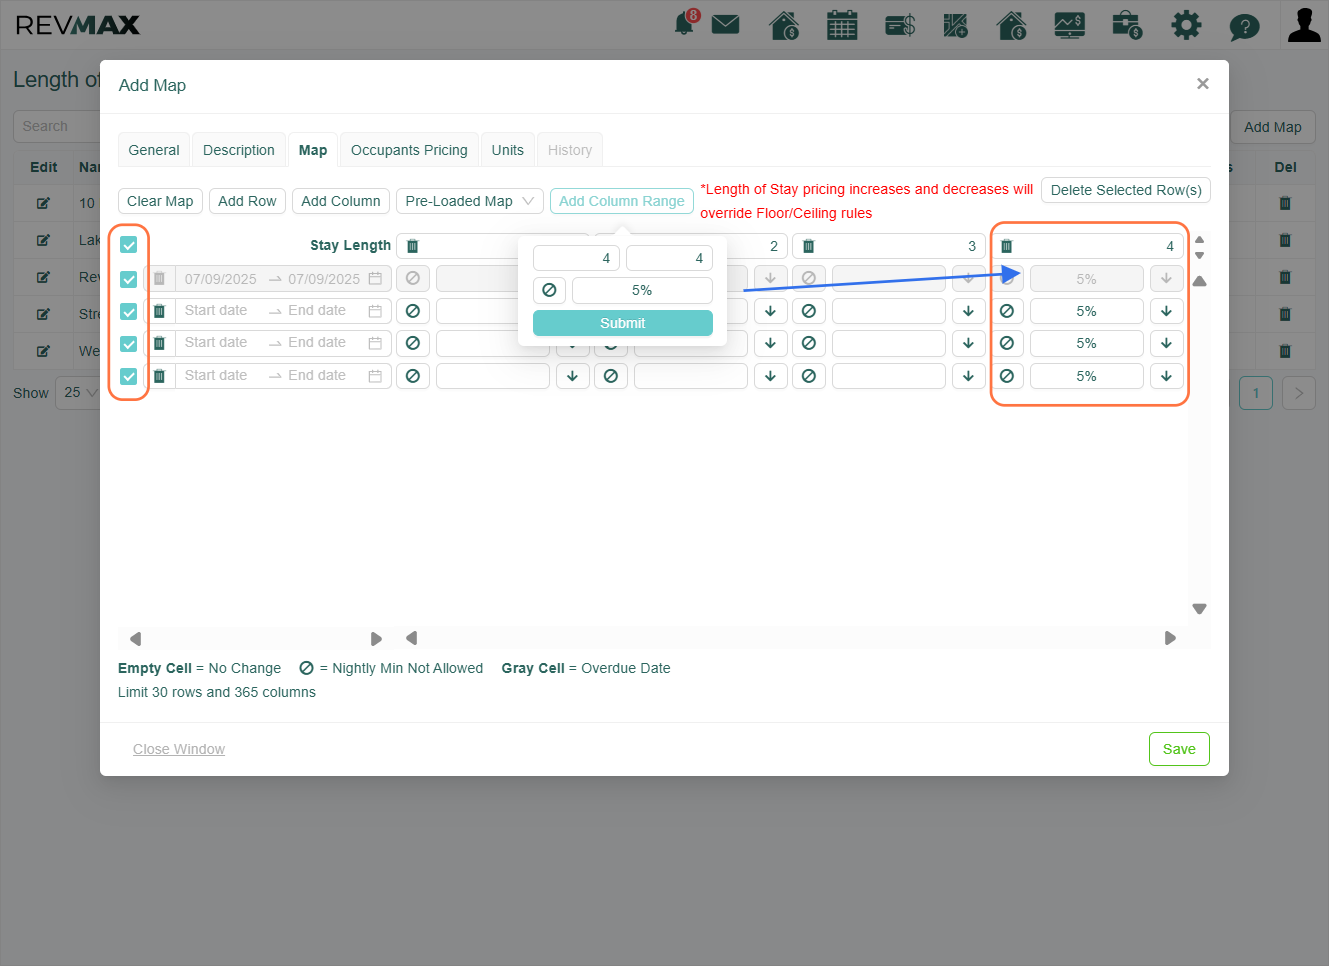Click the Add Row button
The image size is (1329, 966).
pos(247,201)
